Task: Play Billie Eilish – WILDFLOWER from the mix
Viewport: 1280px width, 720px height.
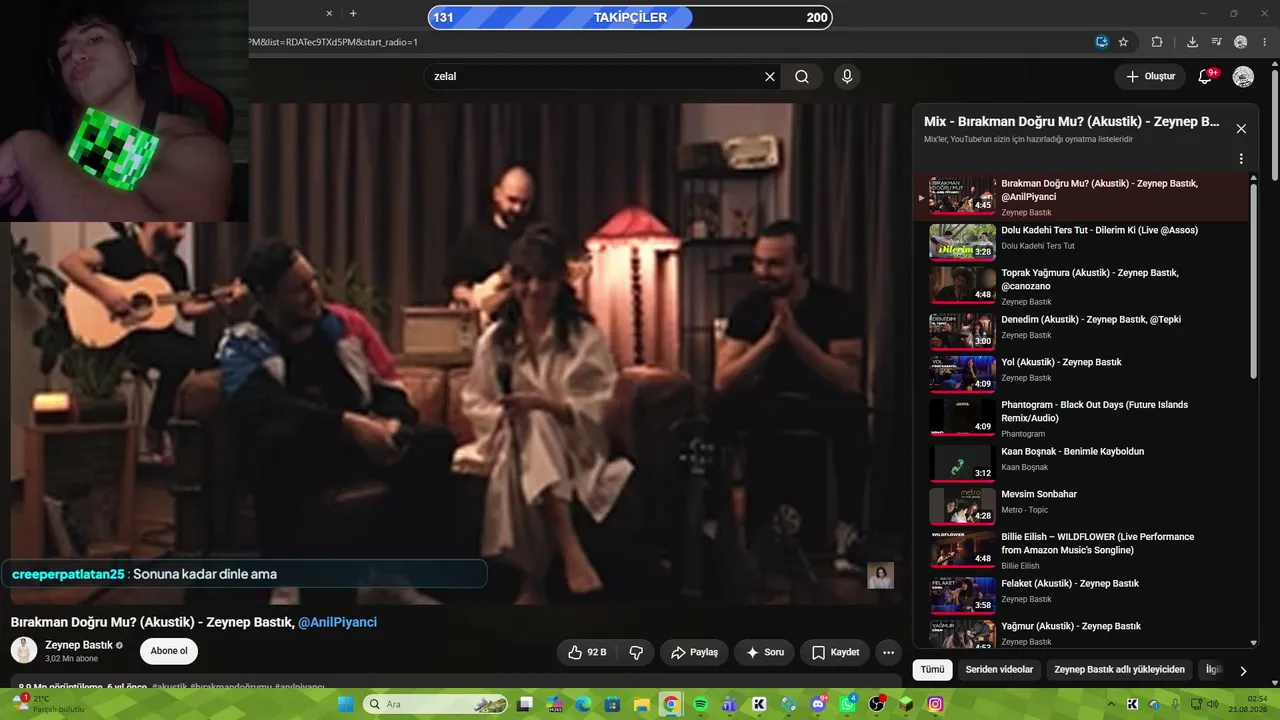Action: pos(1082,549)
